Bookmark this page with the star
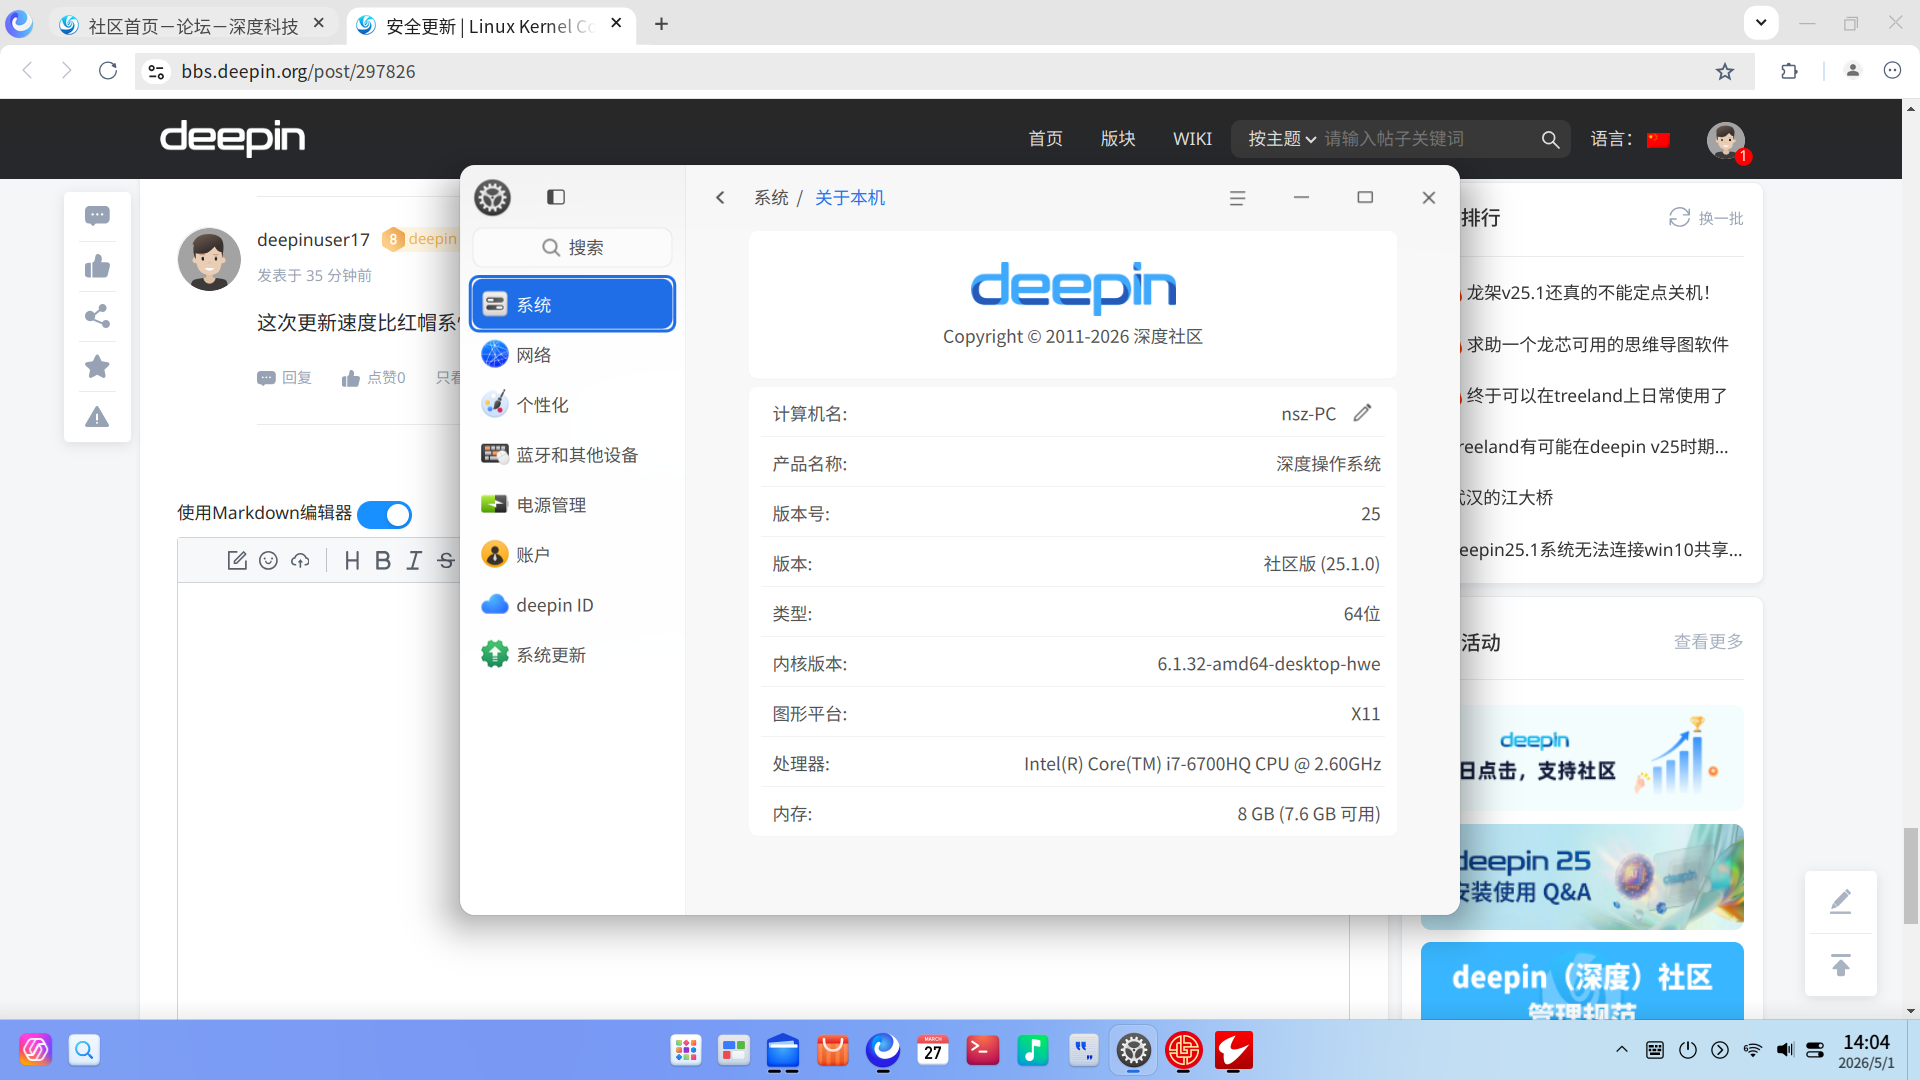 1725,71
